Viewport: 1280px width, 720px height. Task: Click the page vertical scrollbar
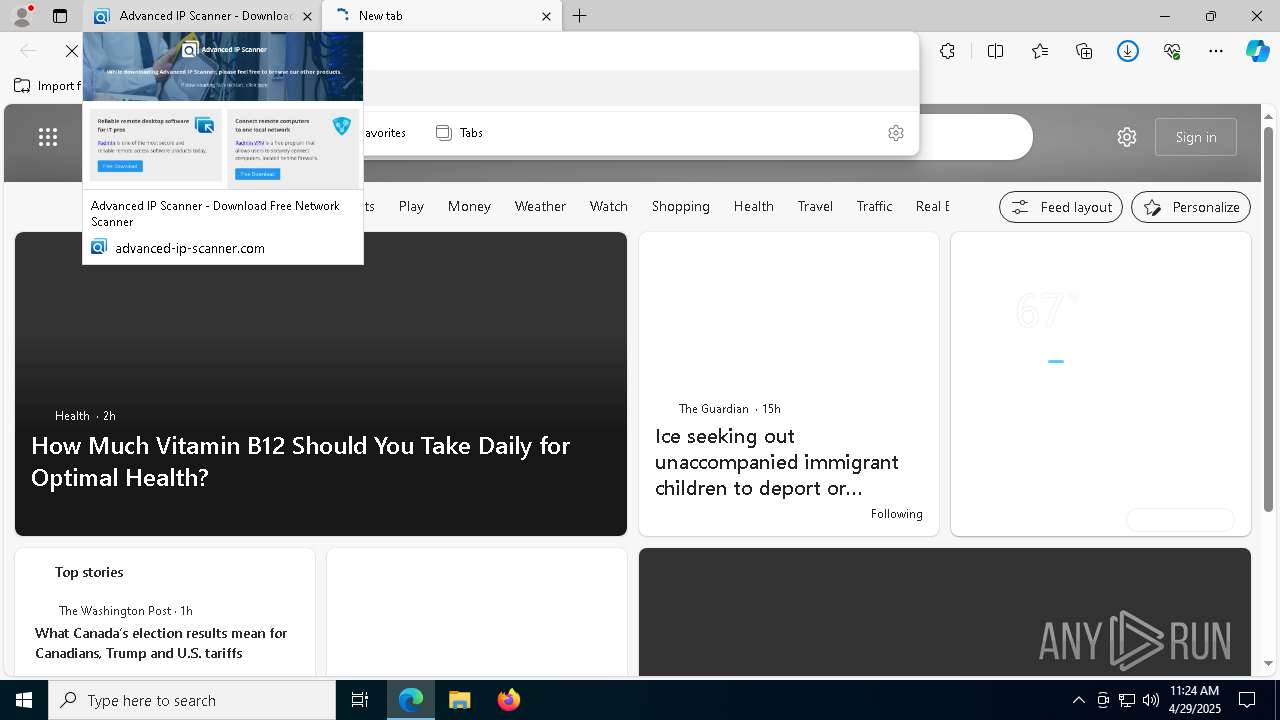click(1269, 320)
